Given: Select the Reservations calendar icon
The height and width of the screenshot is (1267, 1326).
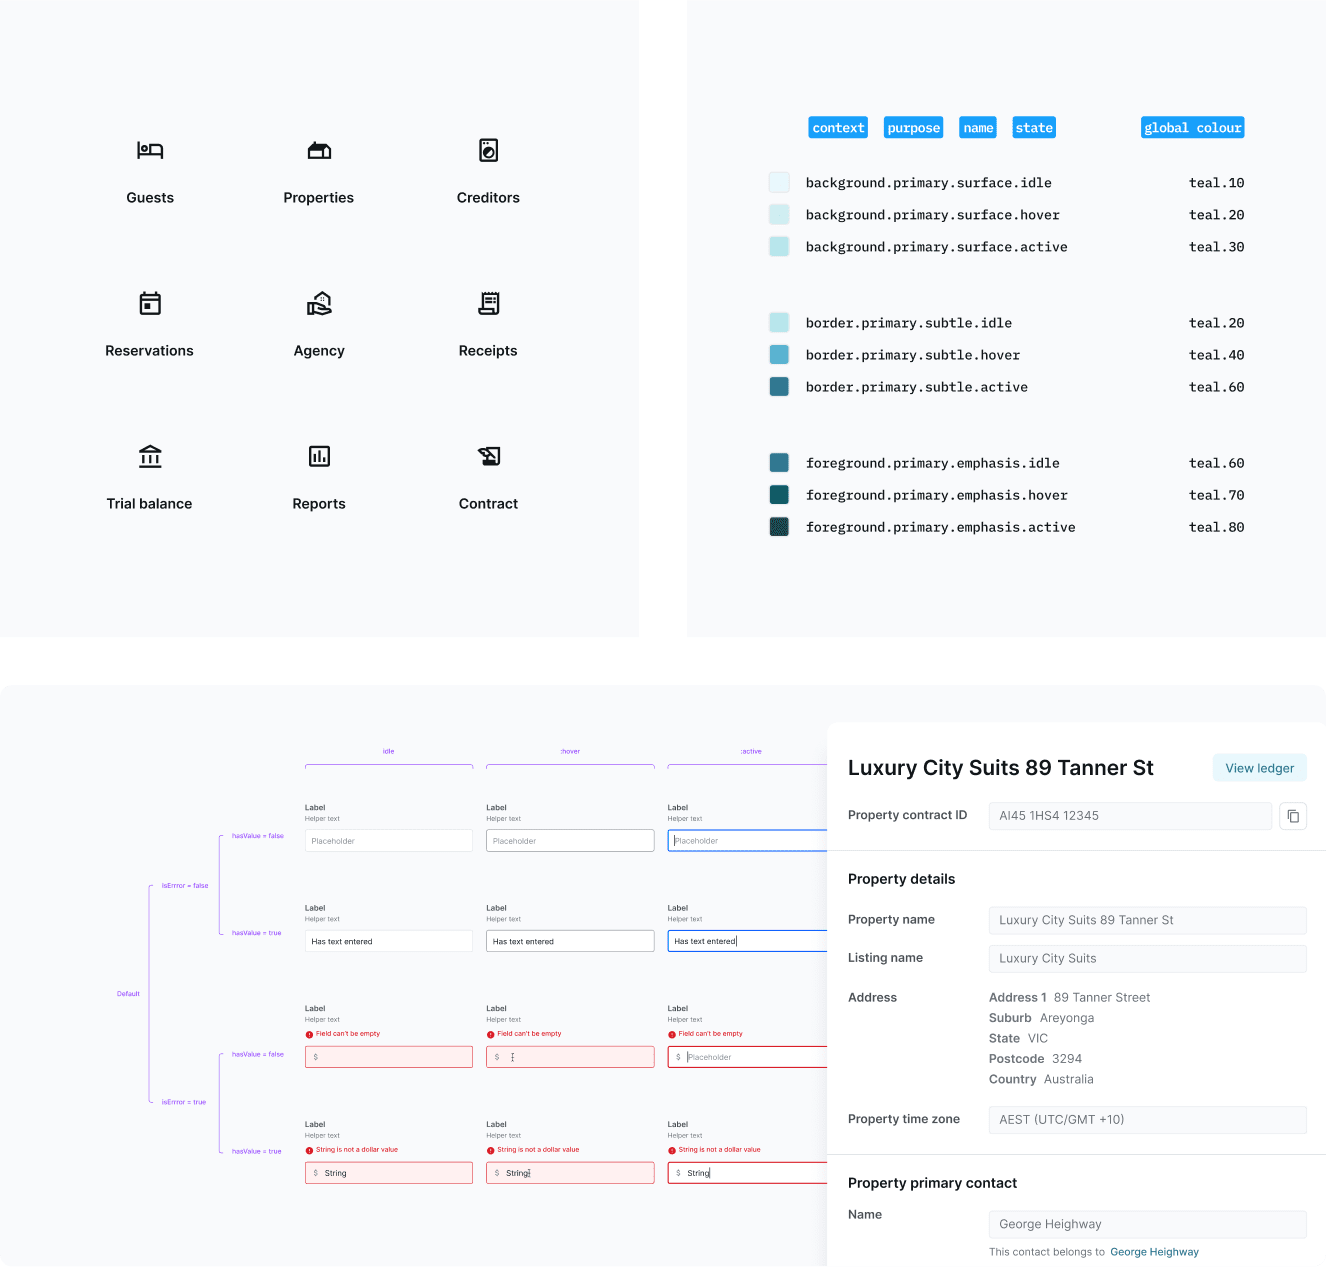Looking at the screenshot, I should pos(149,303).
